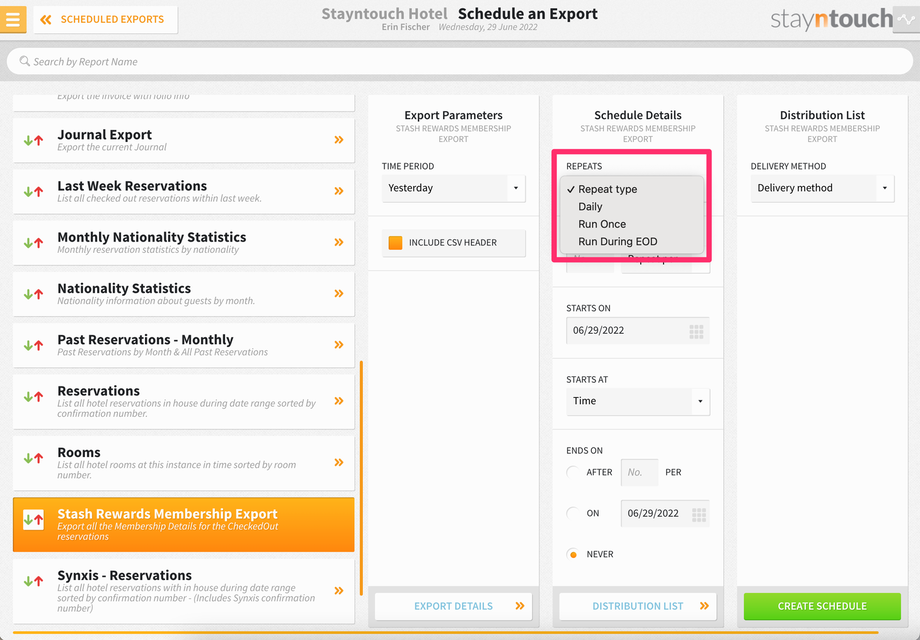Image resolution: width=920 pixels, height=640 pixels.
Task: Open the Delivery method dropdown
Action: pos(822,188)
